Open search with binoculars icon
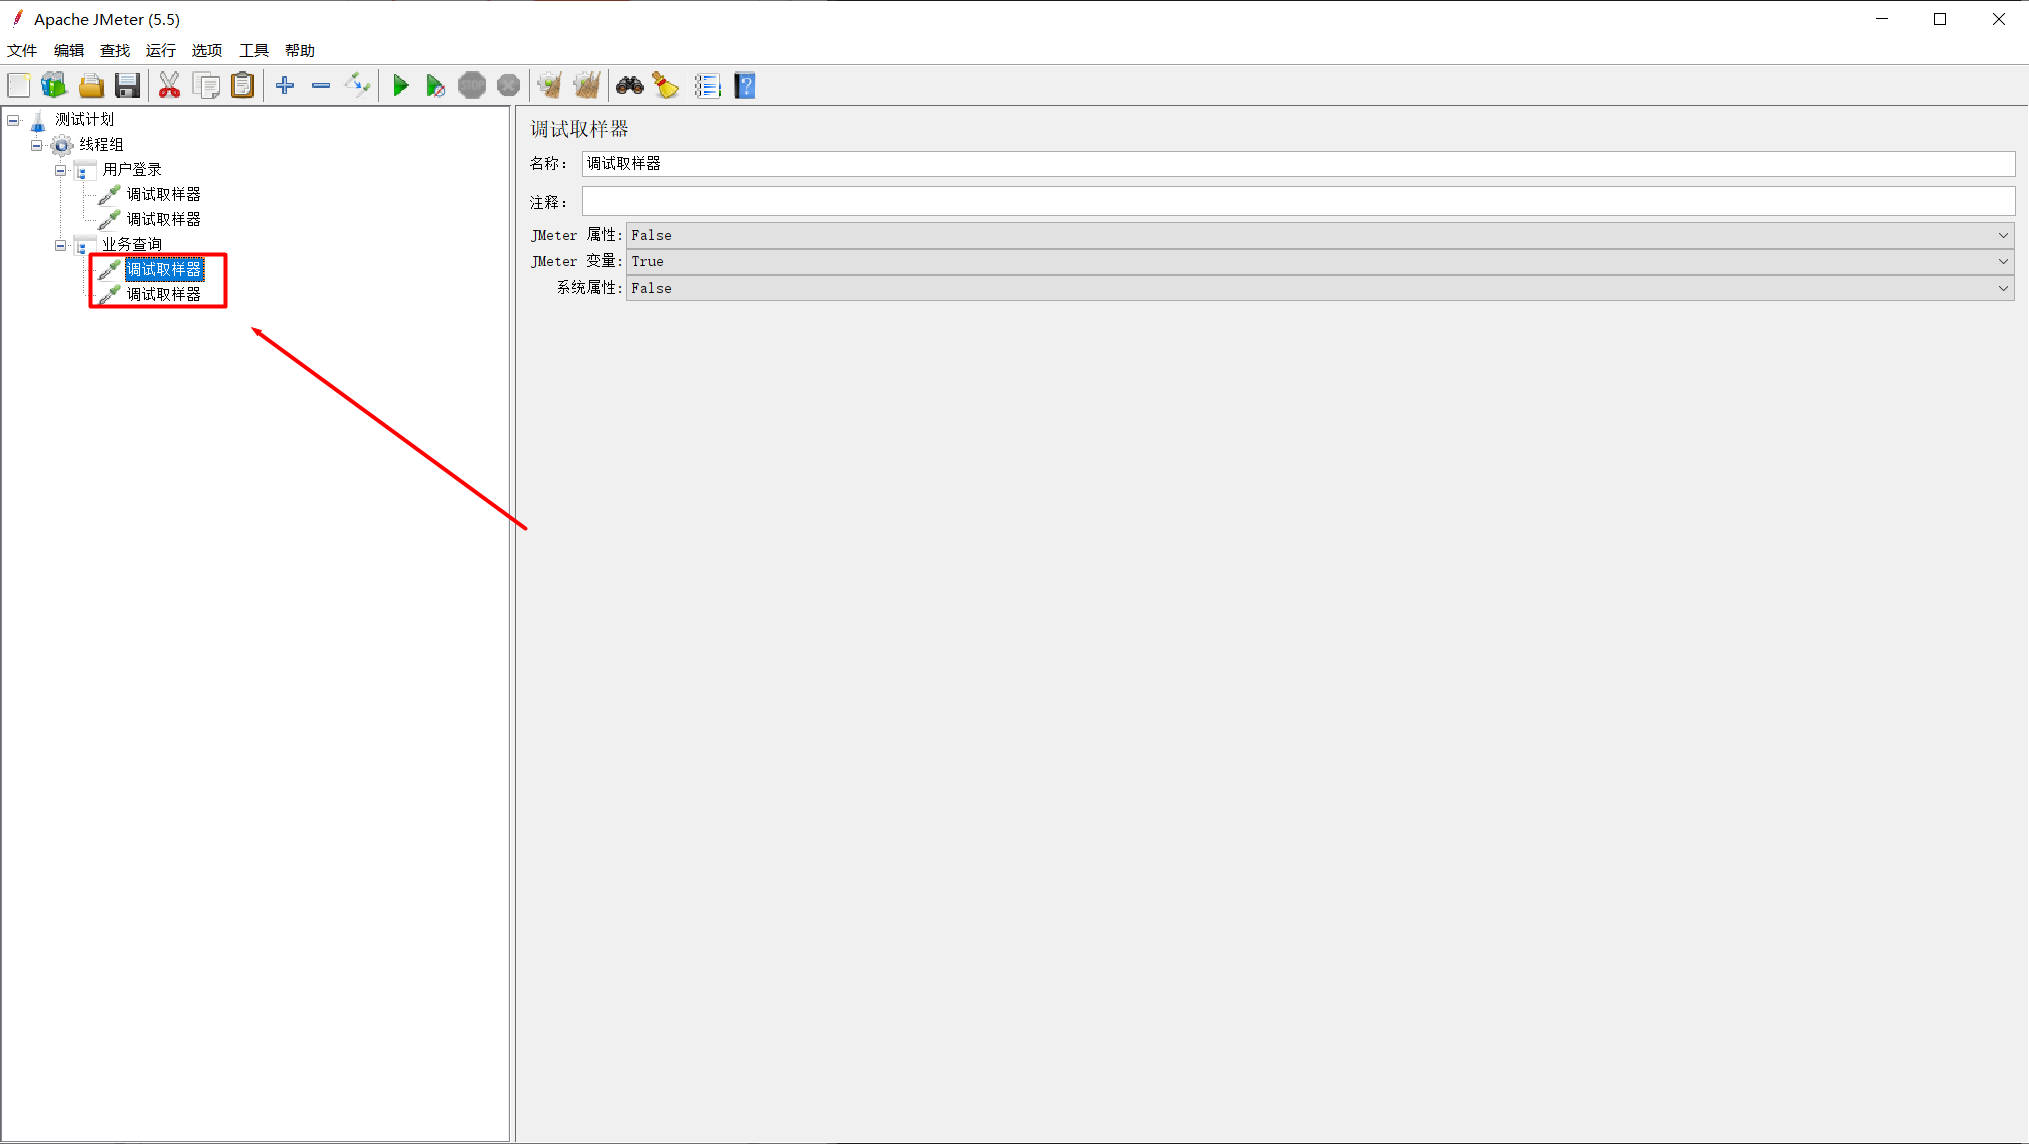 630,86
